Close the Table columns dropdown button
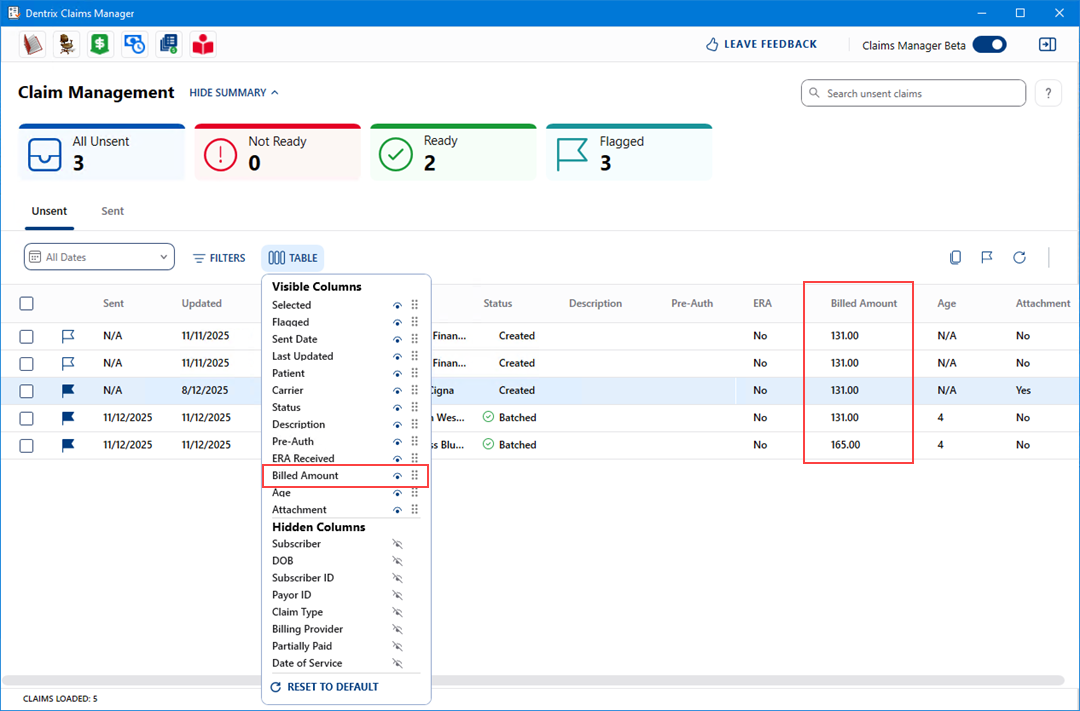1080x711 pixels. coord(293,258)
